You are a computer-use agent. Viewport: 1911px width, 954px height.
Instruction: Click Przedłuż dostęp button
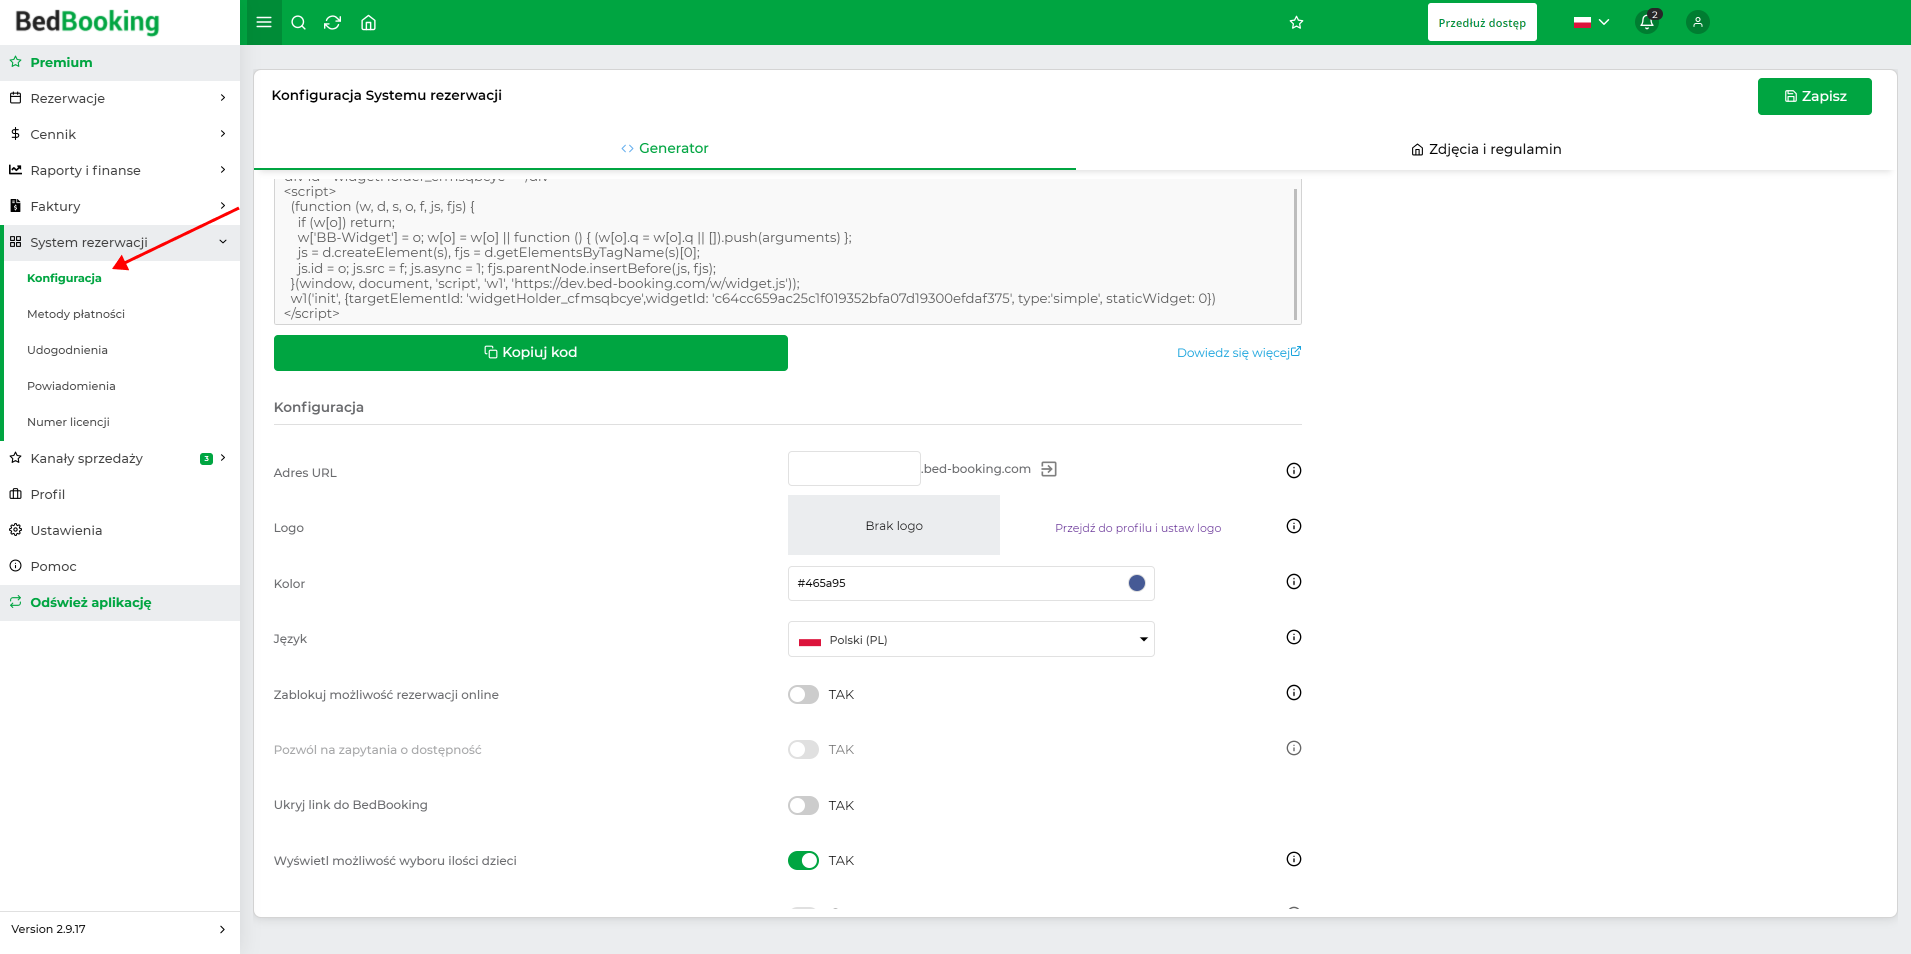pyautogui.click(x=1482, y=22)
